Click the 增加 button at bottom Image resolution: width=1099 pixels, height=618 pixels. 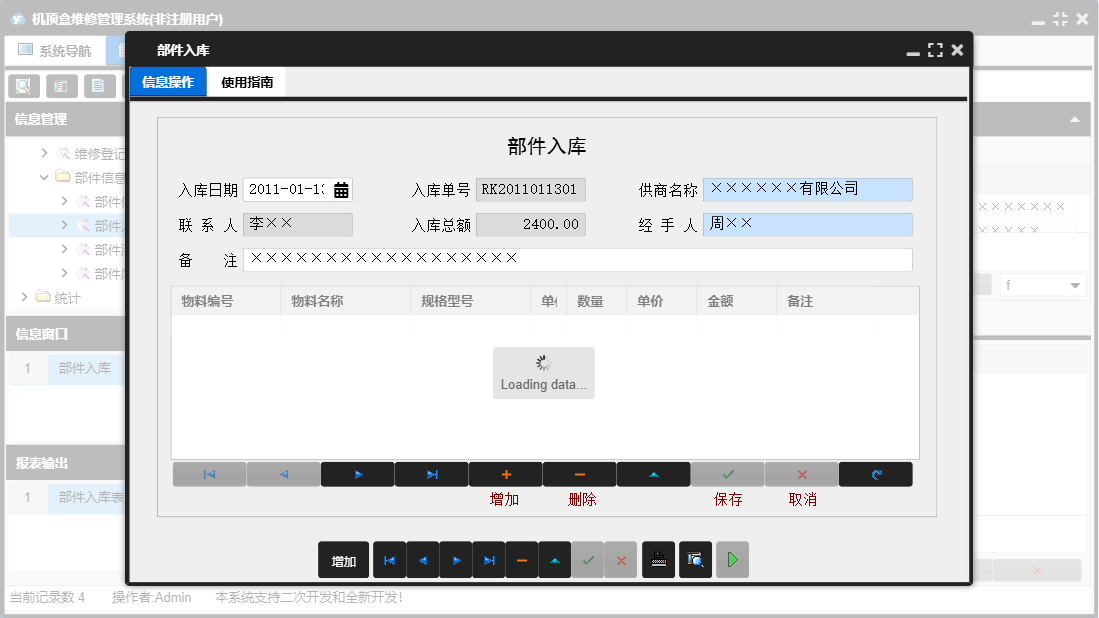coord(343,560)
